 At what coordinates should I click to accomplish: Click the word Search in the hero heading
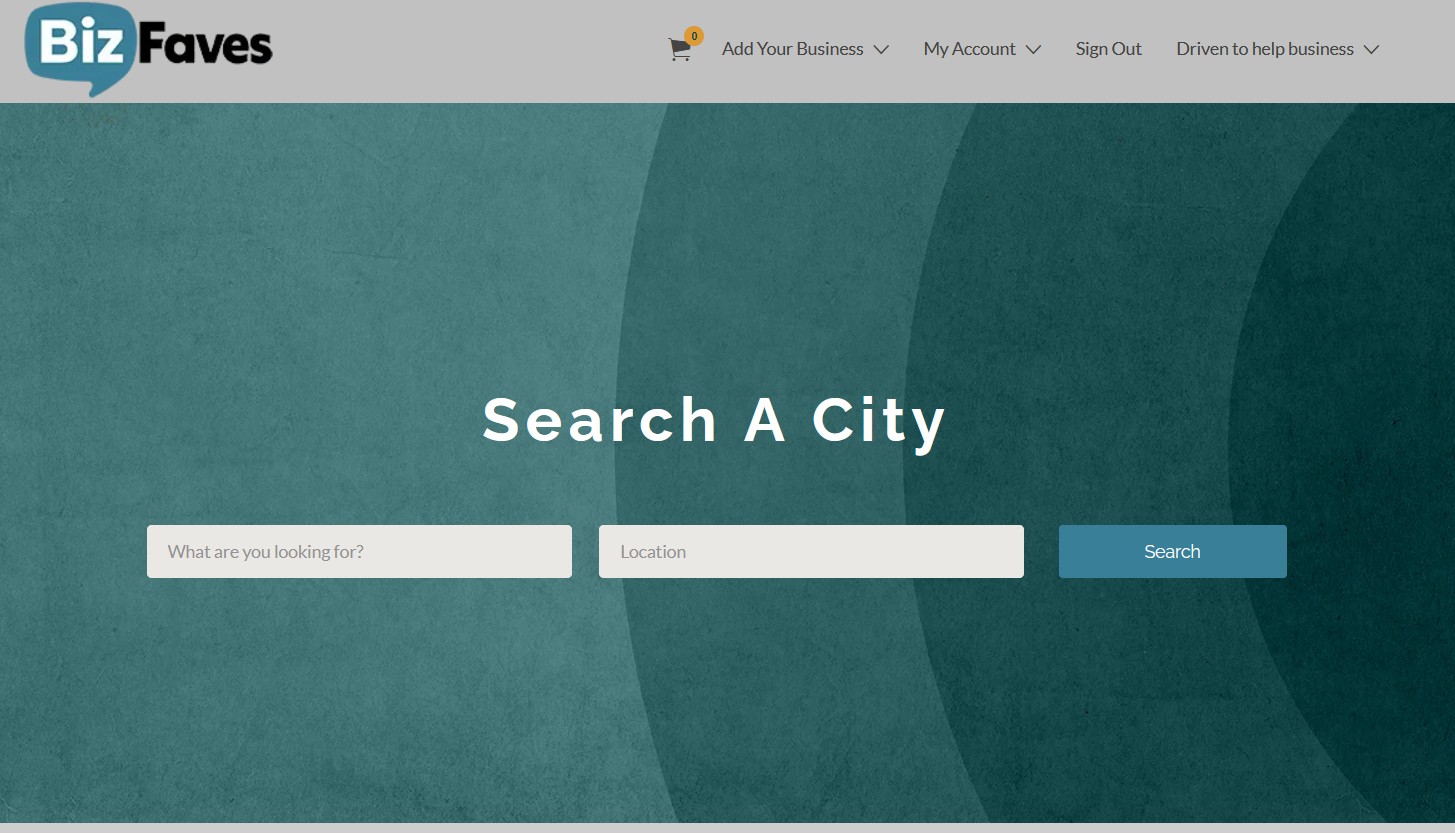point(600,420)
